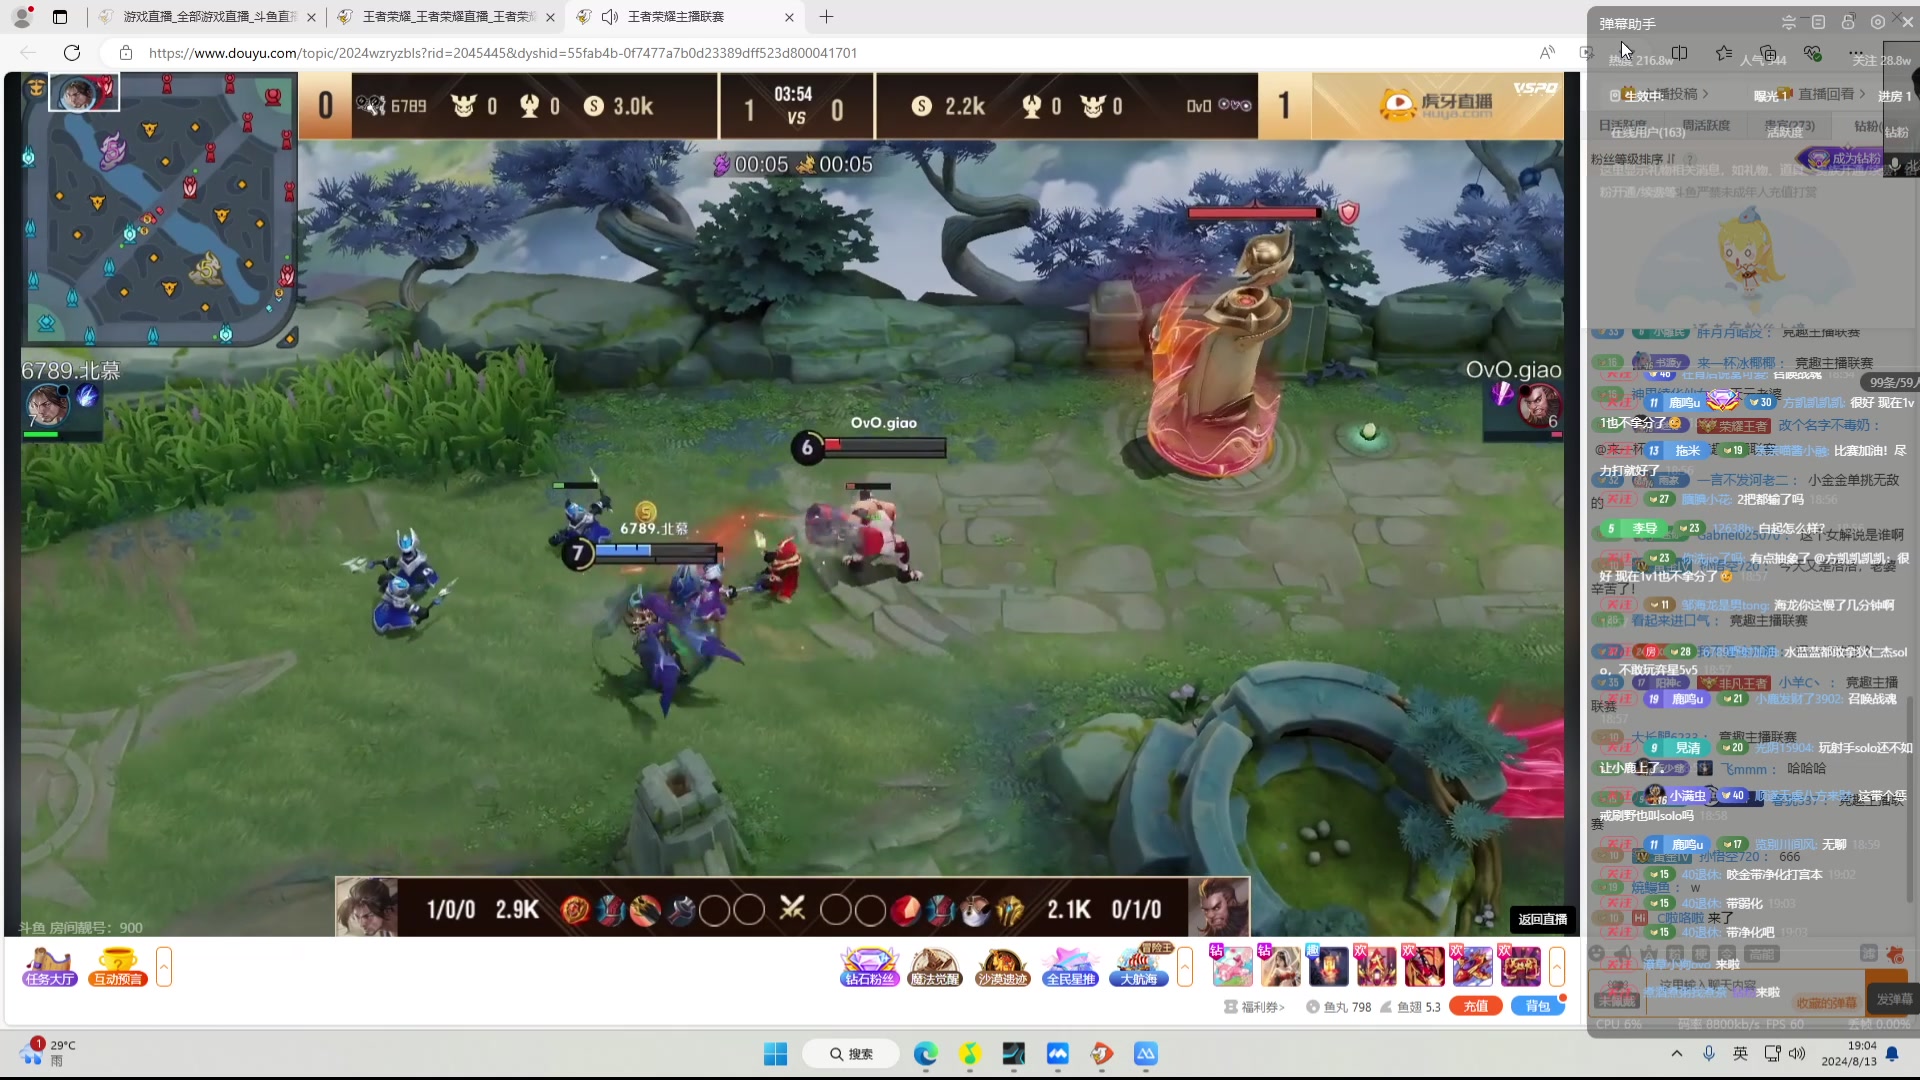Click the 充值 recharge button
The width and height of the screenshot is (1920, 1080).
click(1475, 1006)
